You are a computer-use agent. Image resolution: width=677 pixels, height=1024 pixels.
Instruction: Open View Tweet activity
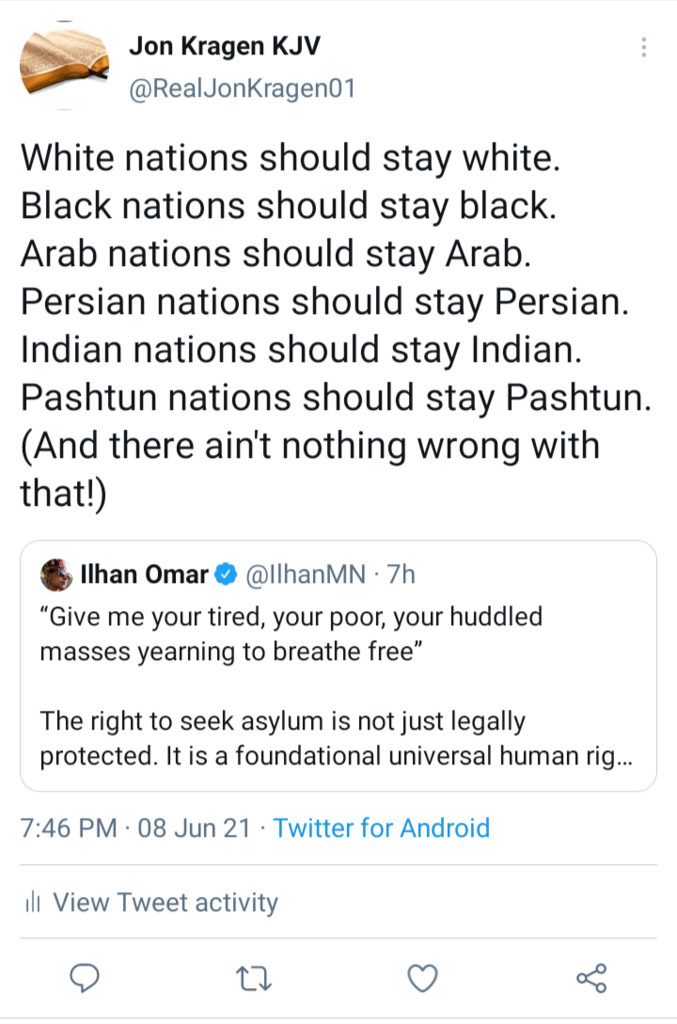(165, 903)
